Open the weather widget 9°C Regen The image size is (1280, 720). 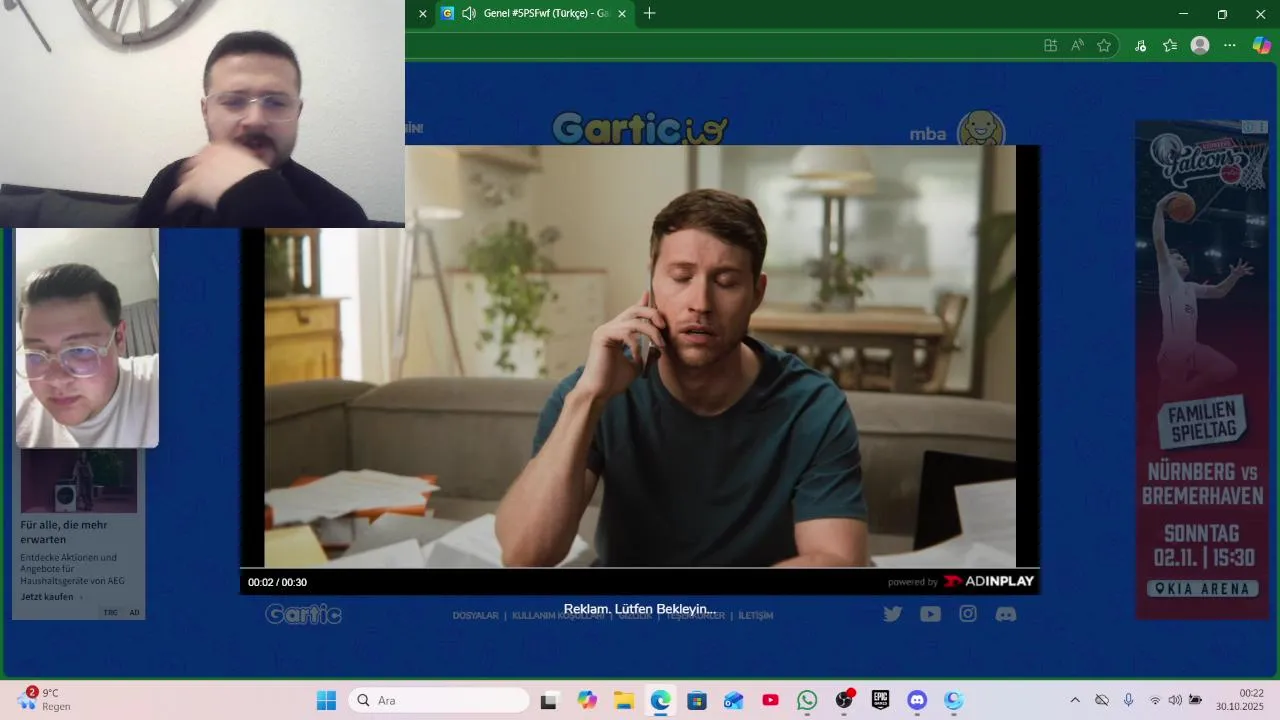coord(45,699)
